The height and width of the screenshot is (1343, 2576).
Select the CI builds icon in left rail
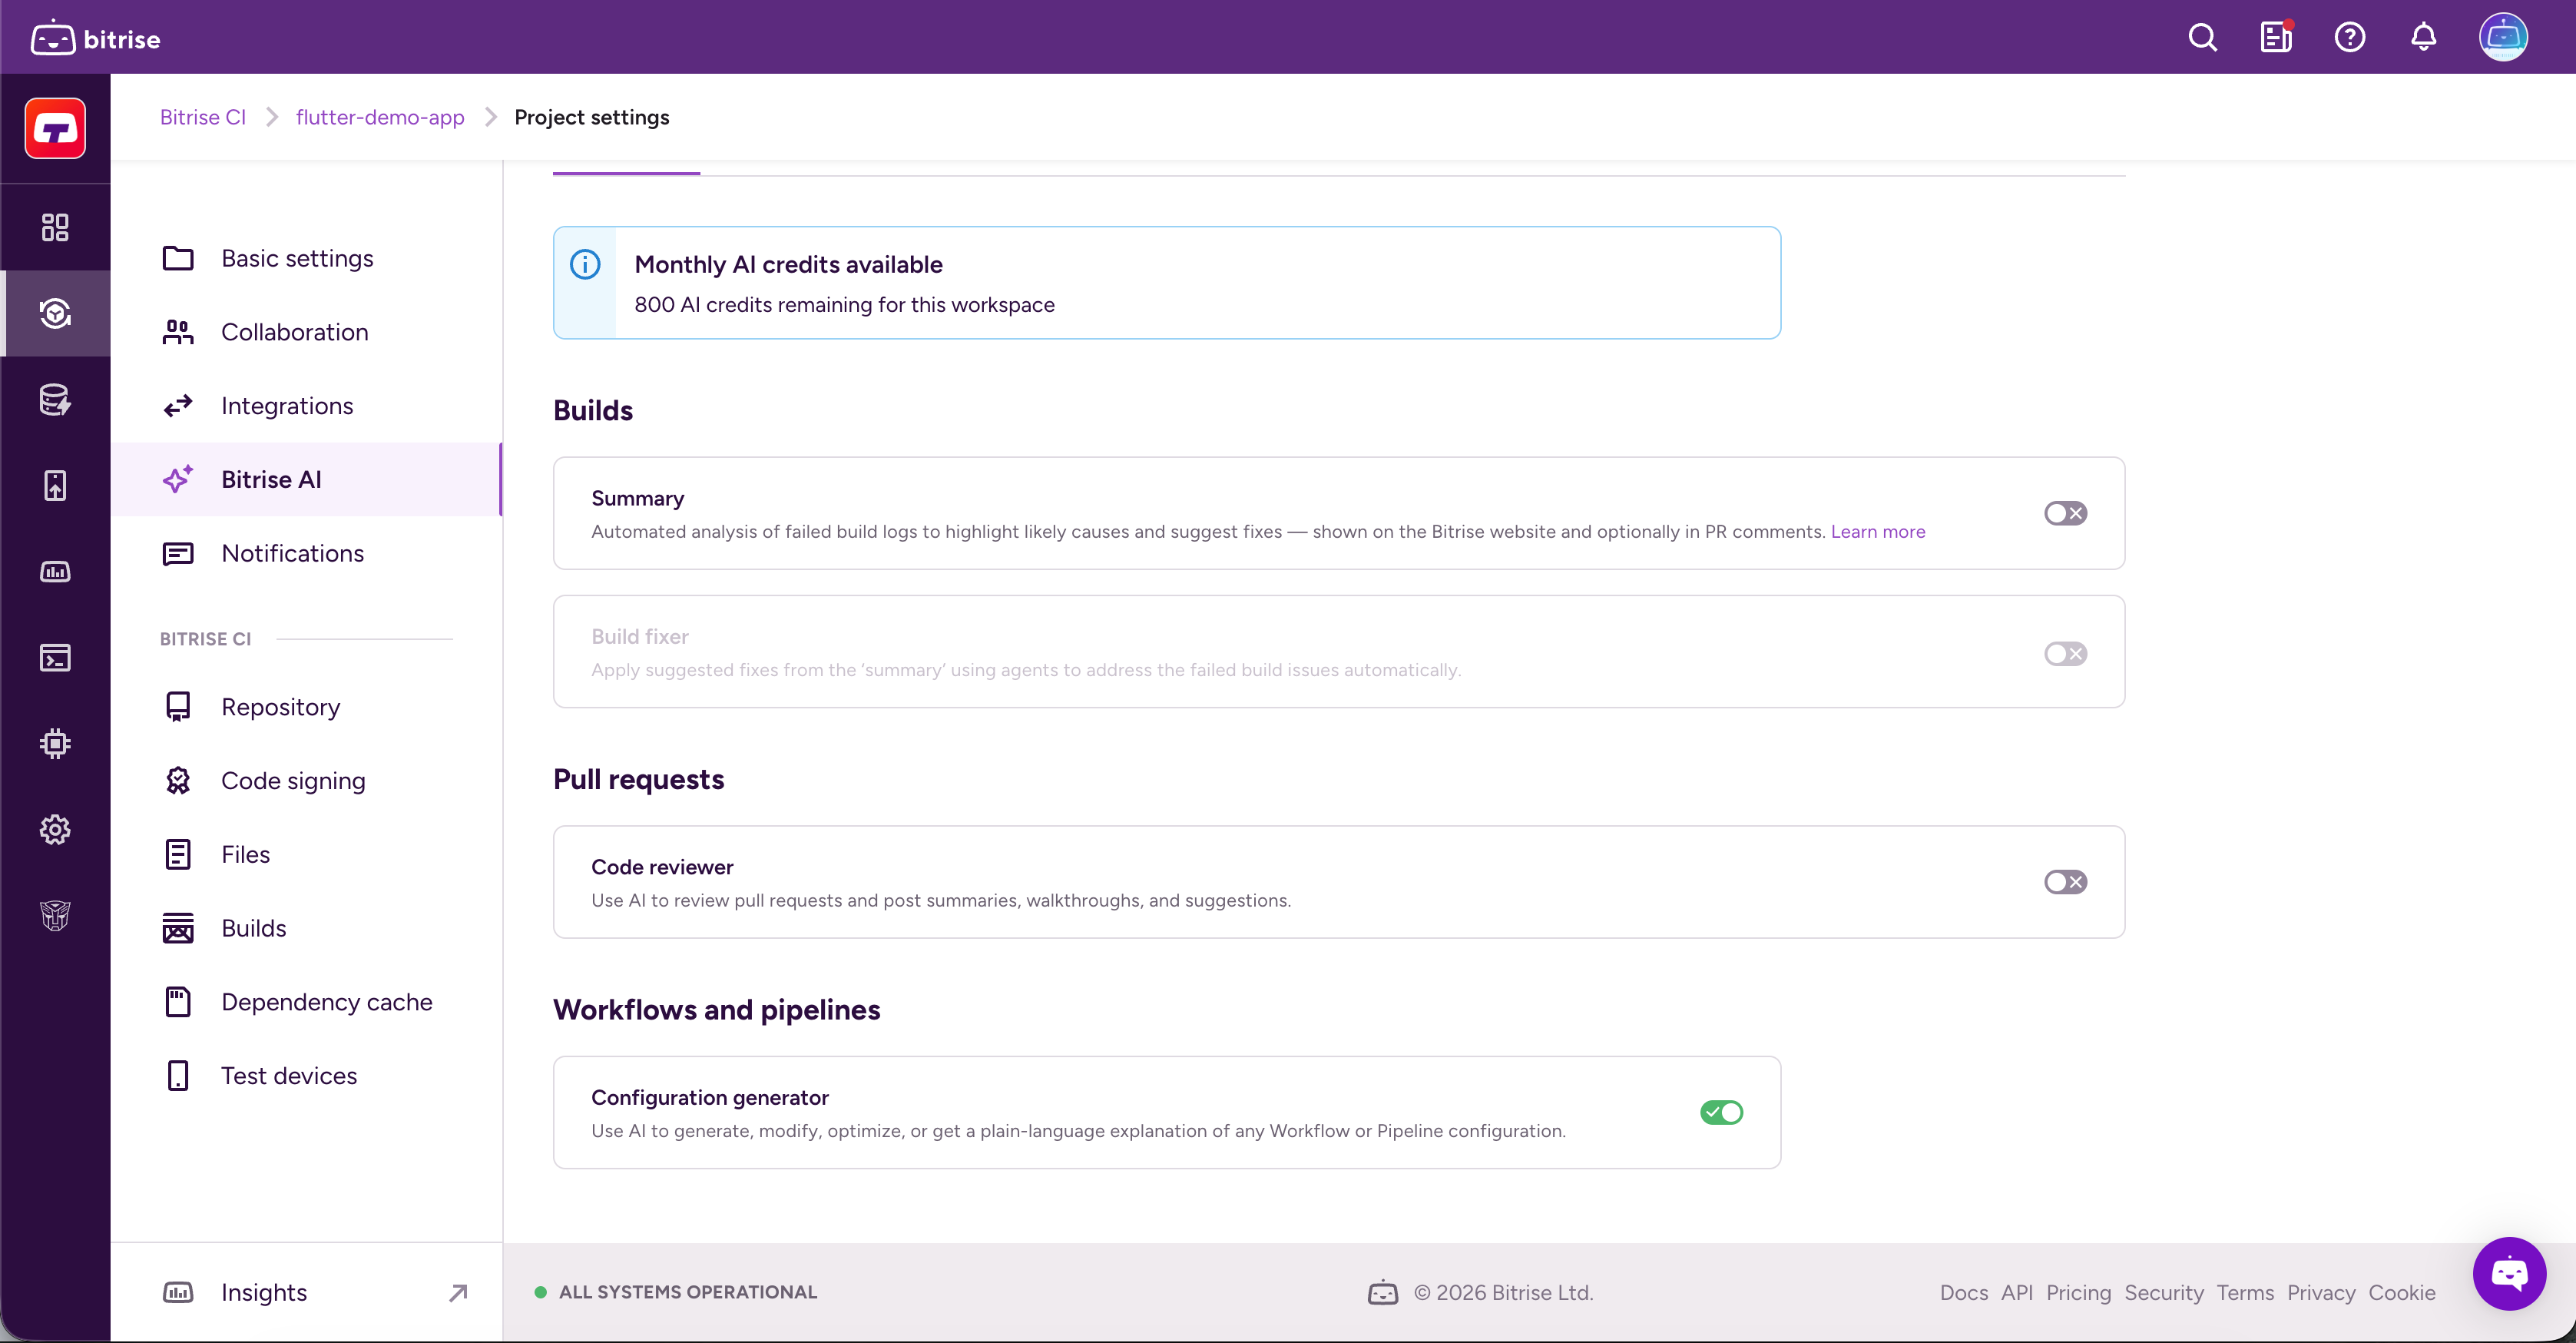(x=55, y=313)
